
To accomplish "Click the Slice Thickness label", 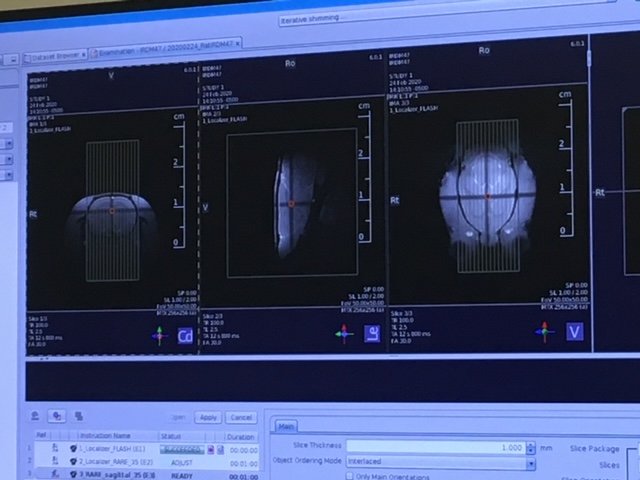I will [x=317, y=445].
